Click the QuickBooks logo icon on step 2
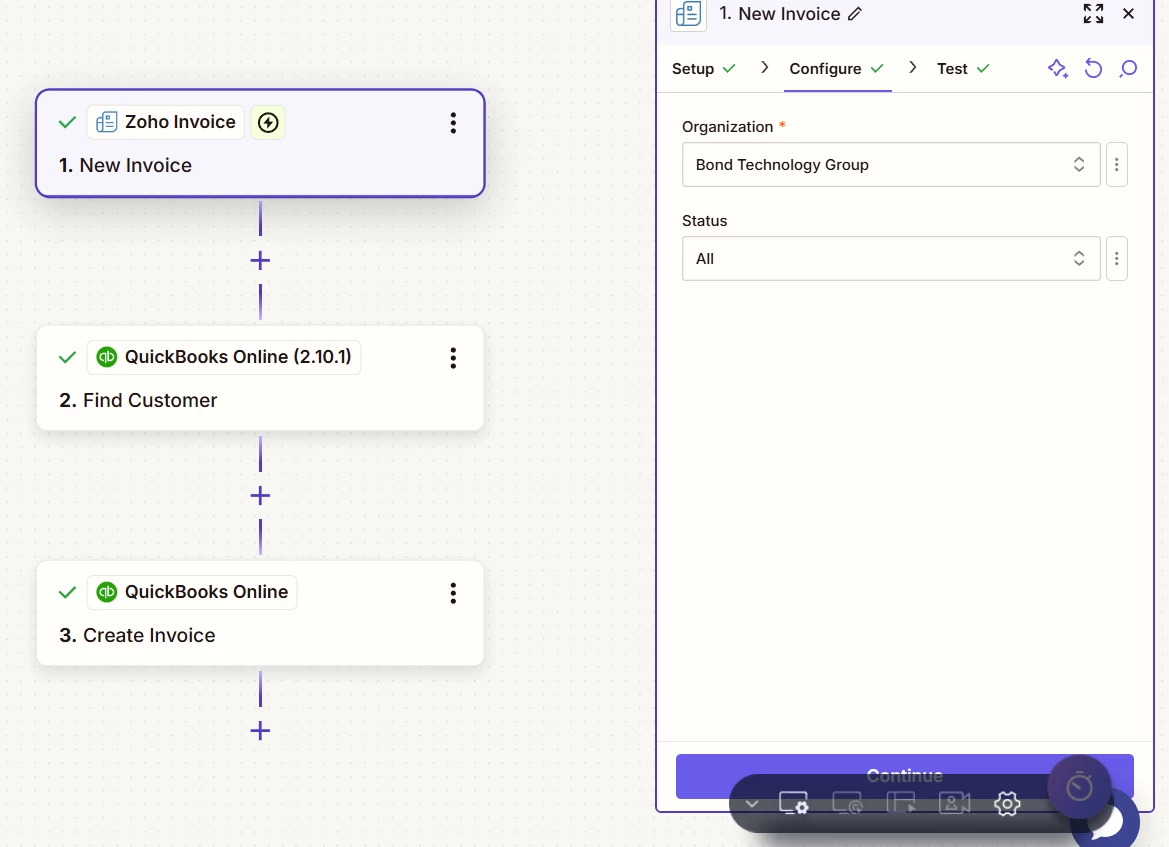 coord(107,357)
